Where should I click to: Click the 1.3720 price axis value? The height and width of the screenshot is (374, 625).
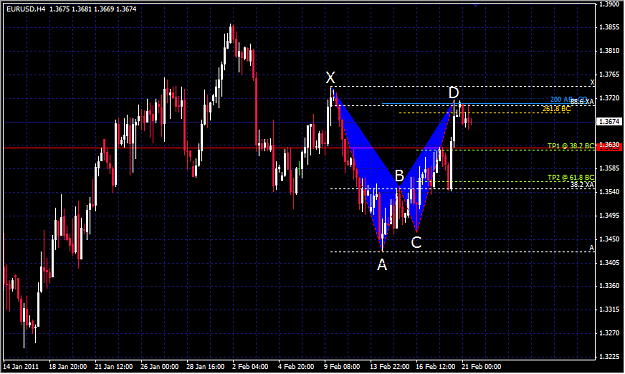coord(609,98)
